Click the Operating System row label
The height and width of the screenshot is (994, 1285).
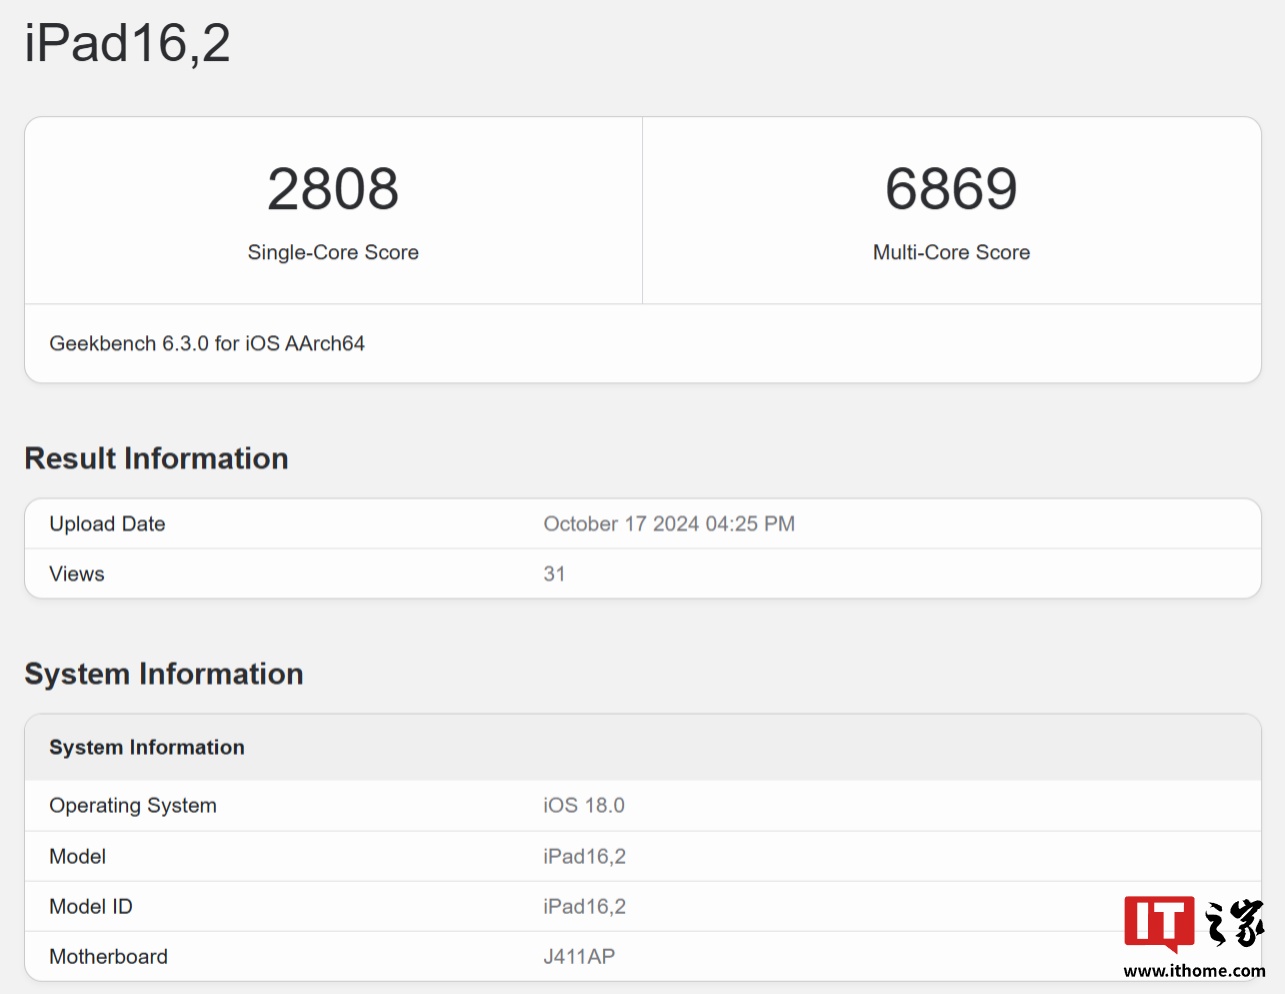(x=133, y=806)
